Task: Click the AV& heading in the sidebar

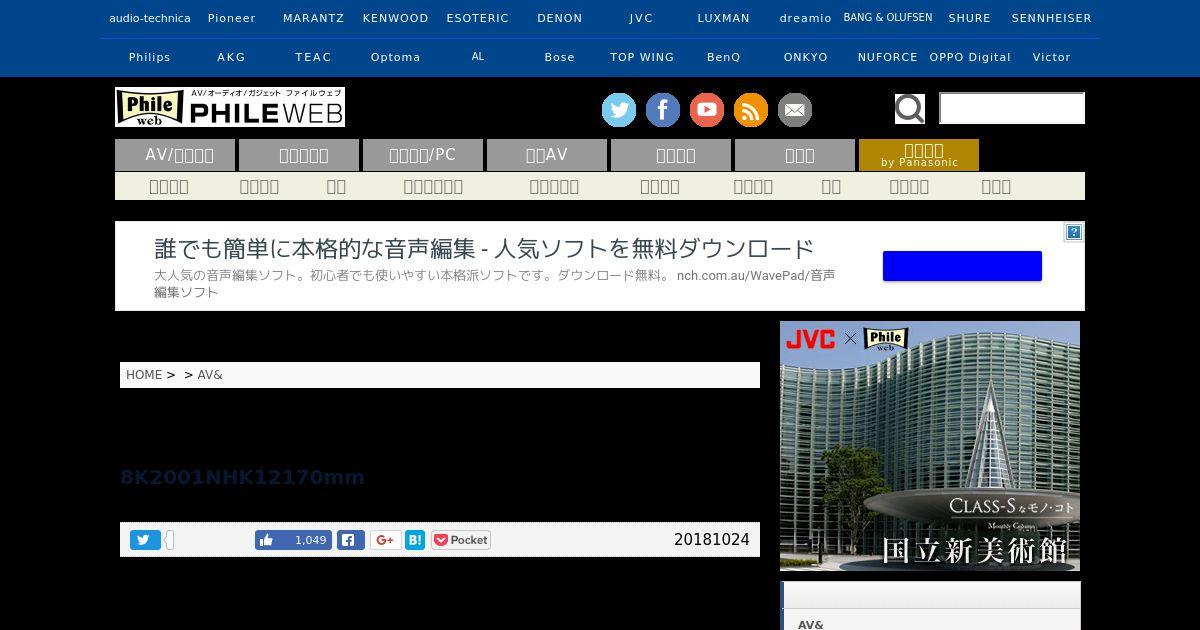Action: (x=811, y=624)
